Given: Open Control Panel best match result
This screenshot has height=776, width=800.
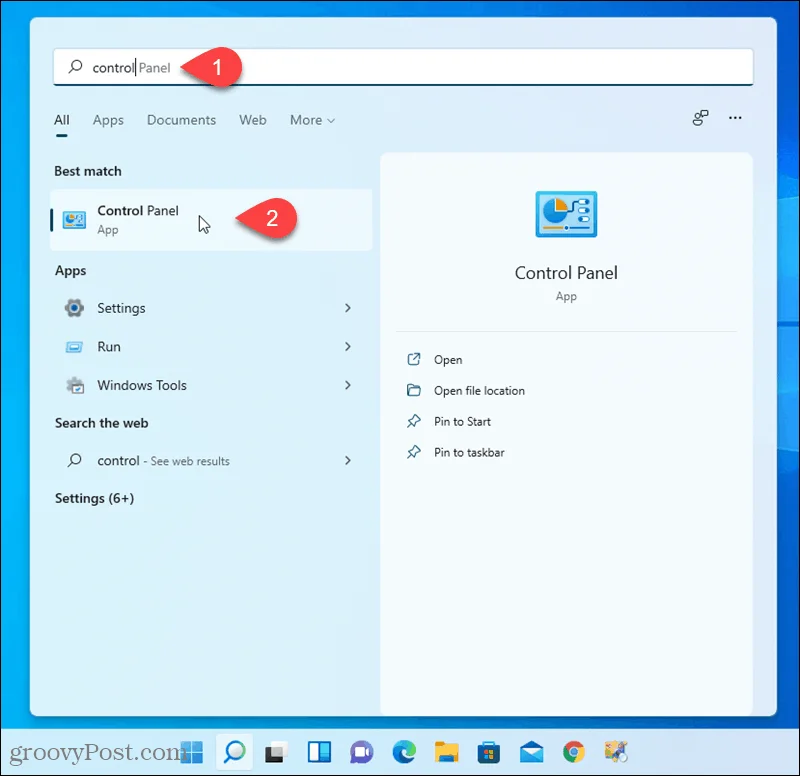Looking at the screenshot, I should 211,220.
